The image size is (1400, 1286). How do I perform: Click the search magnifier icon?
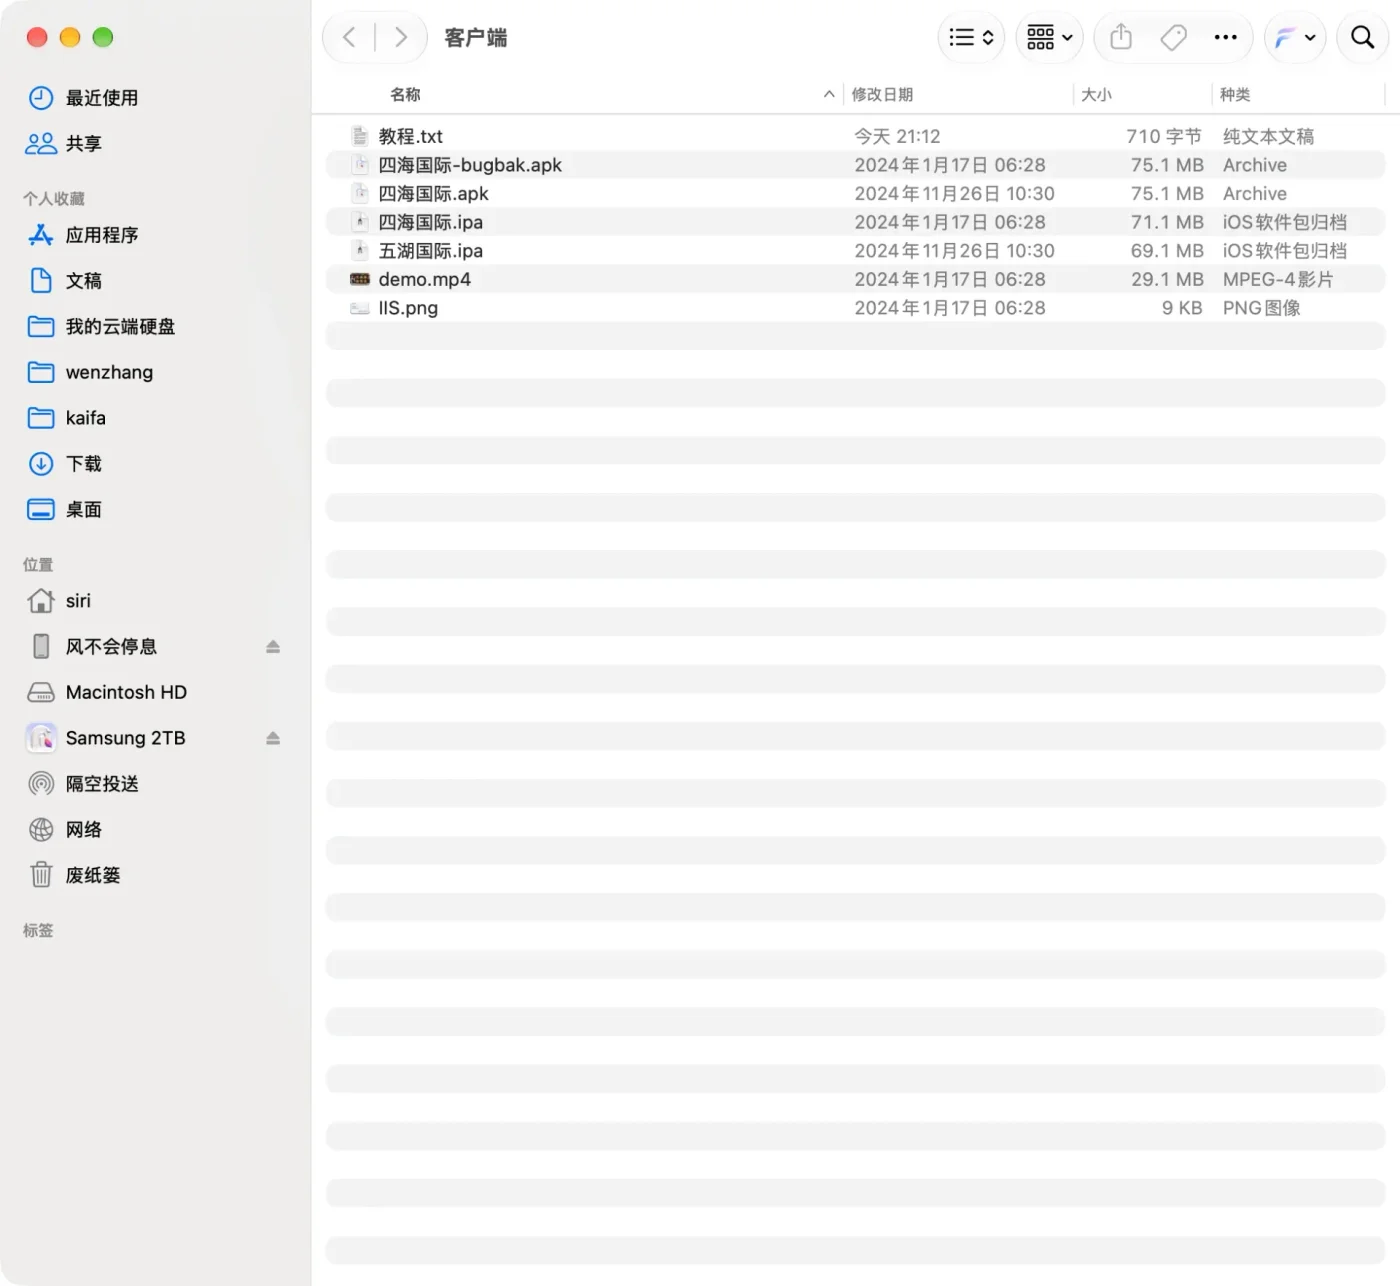click(1362, 38)
